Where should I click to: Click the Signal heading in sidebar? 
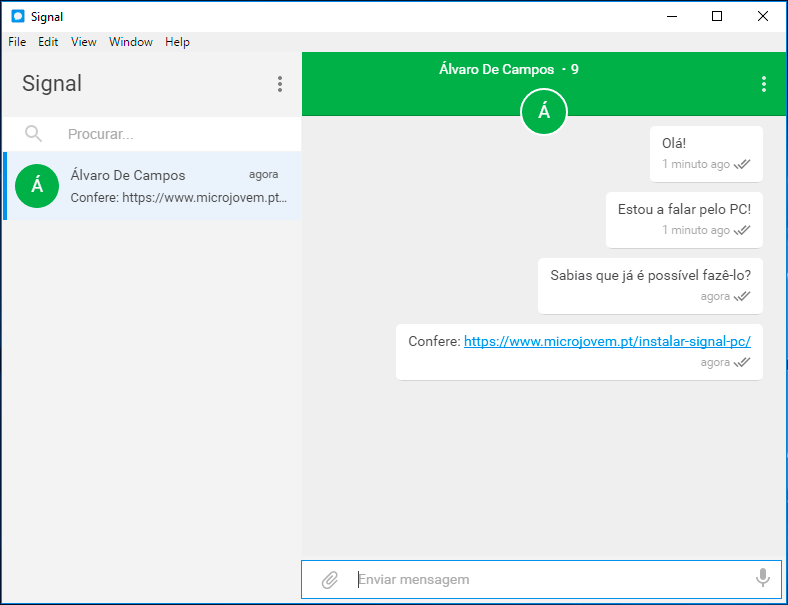pos(52,83)
